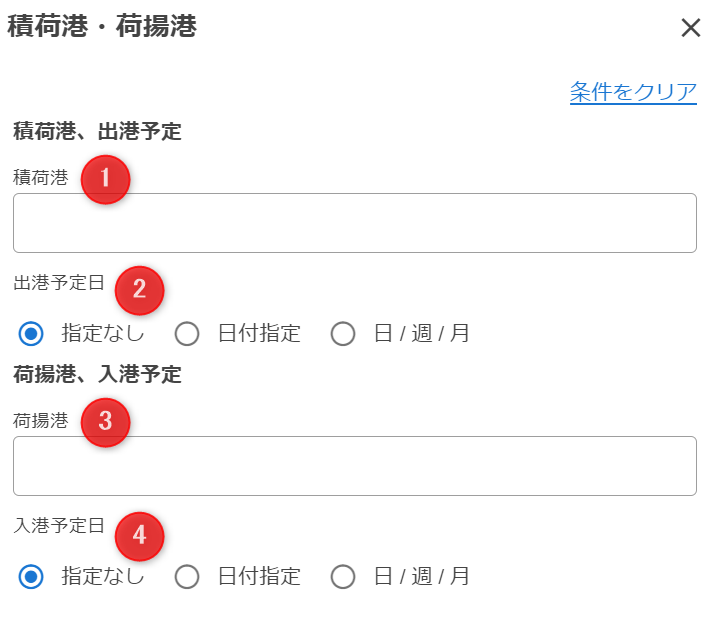Click the 荷揚港、入港予定 section heading
The height and width of the screenshot is (620, 713).
click(x=97, y=374)
